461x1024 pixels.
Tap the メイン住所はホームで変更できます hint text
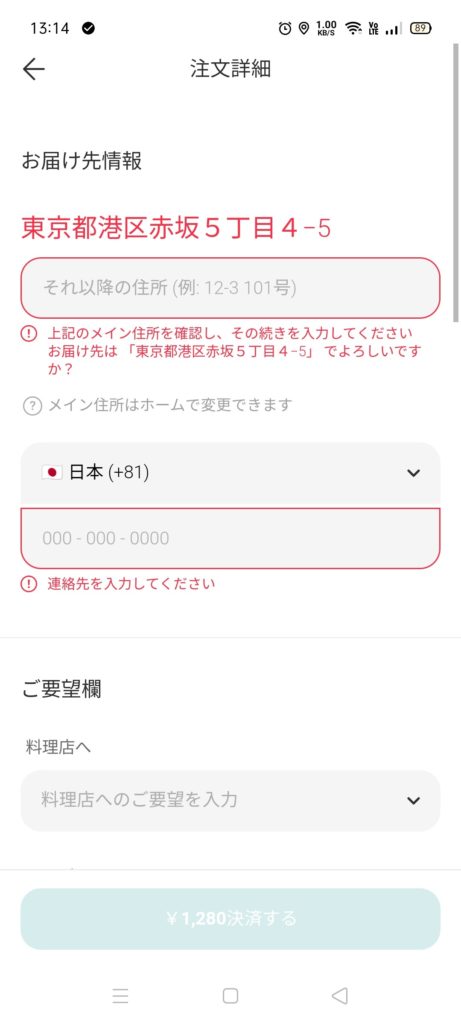point(170,406)
